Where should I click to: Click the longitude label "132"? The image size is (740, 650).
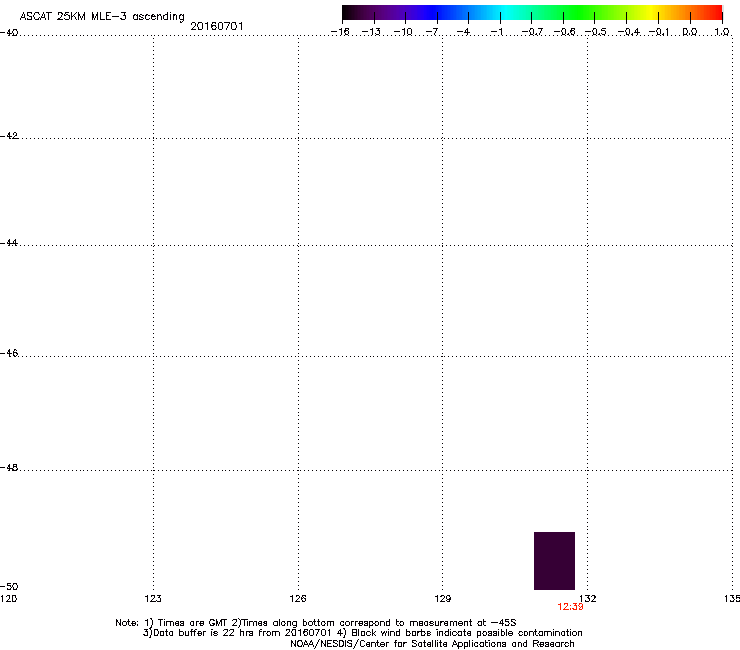[x=588, y=599]
